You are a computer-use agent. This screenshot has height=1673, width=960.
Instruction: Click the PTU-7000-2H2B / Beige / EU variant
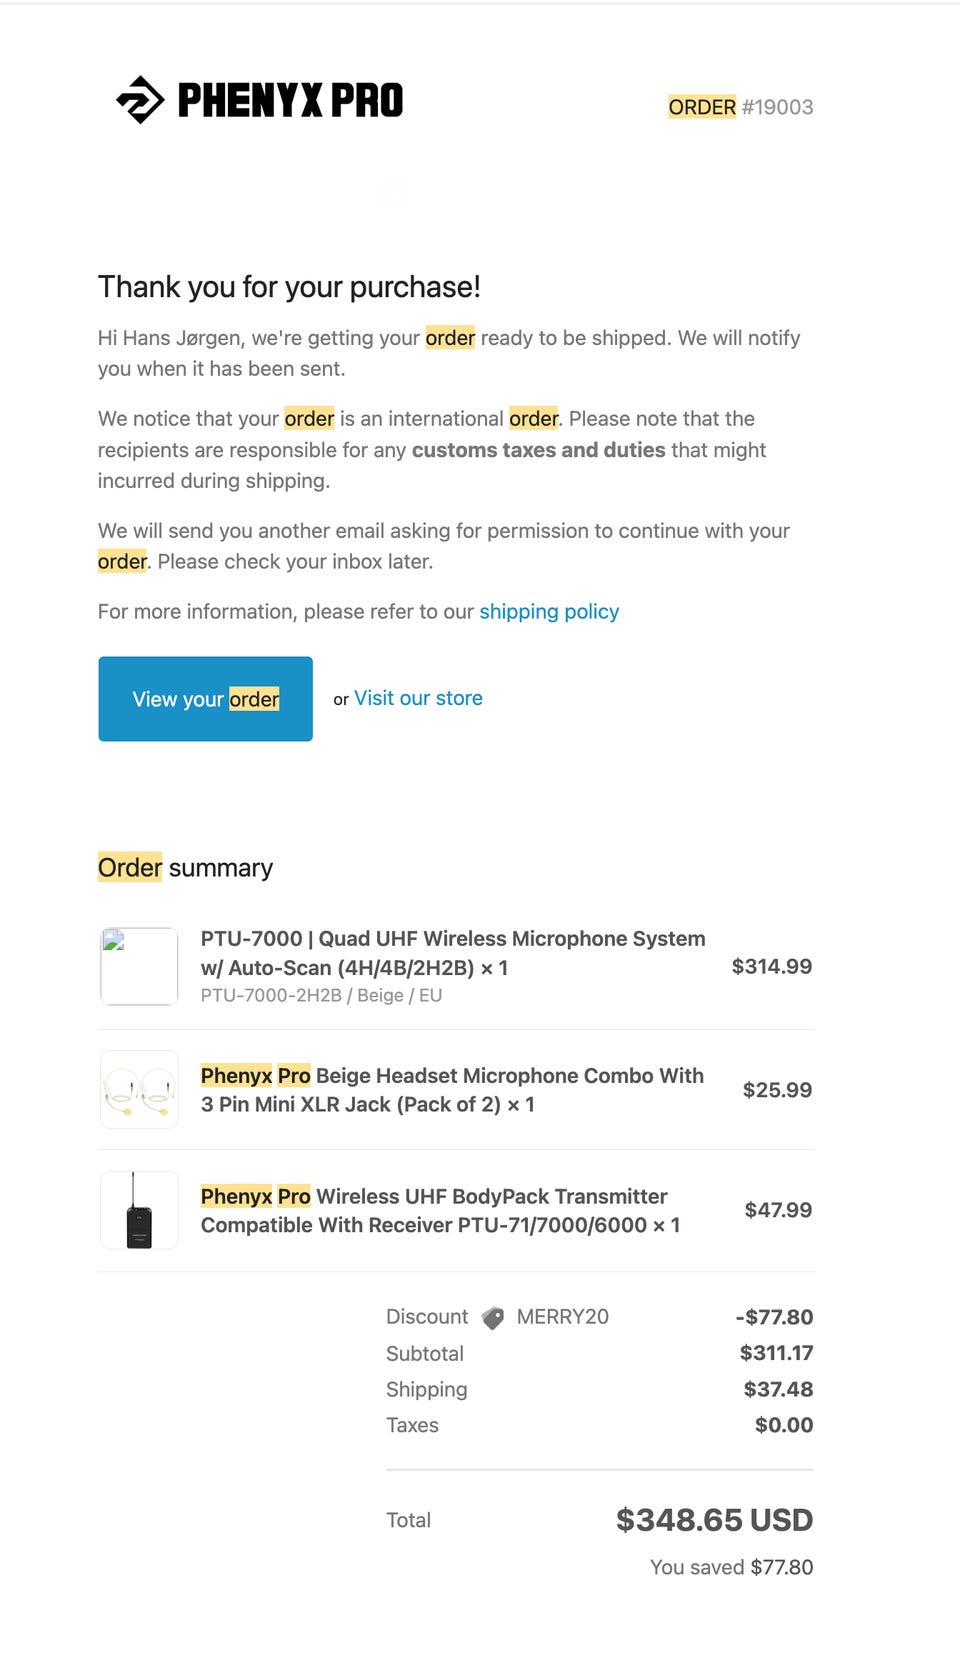click(x=321, y=996)
